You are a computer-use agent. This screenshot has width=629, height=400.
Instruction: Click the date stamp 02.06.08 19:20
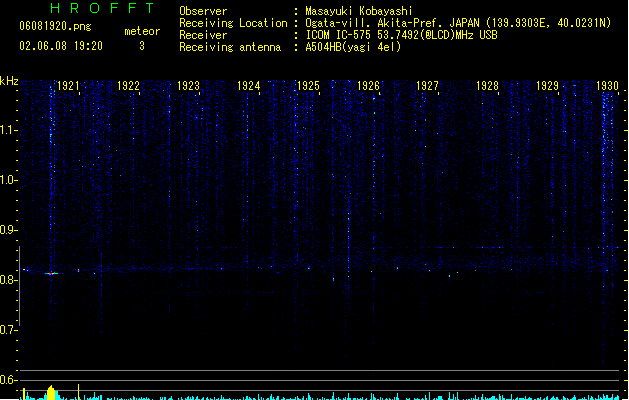(61, 46)
